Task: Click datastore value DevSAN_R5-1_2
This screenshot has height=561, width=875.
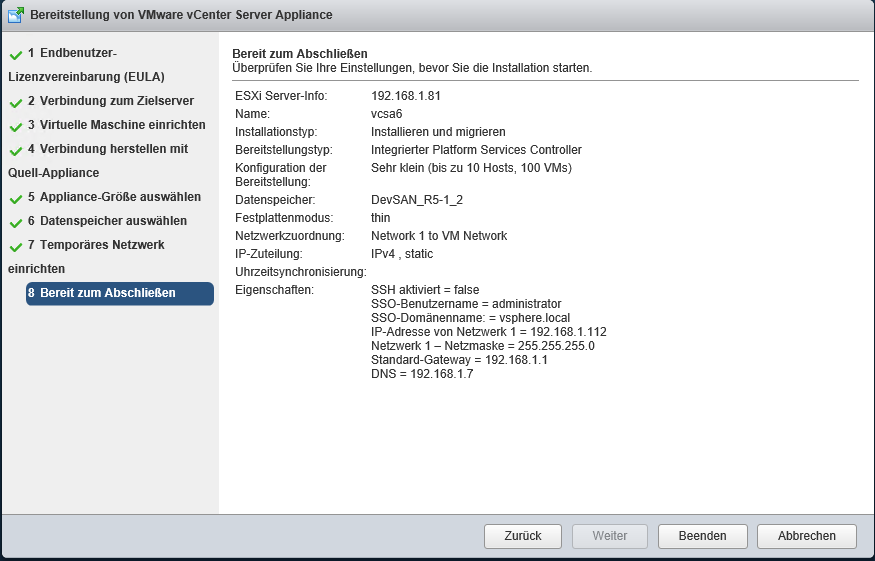Action: pyautogui.click(x=417, y=200)
